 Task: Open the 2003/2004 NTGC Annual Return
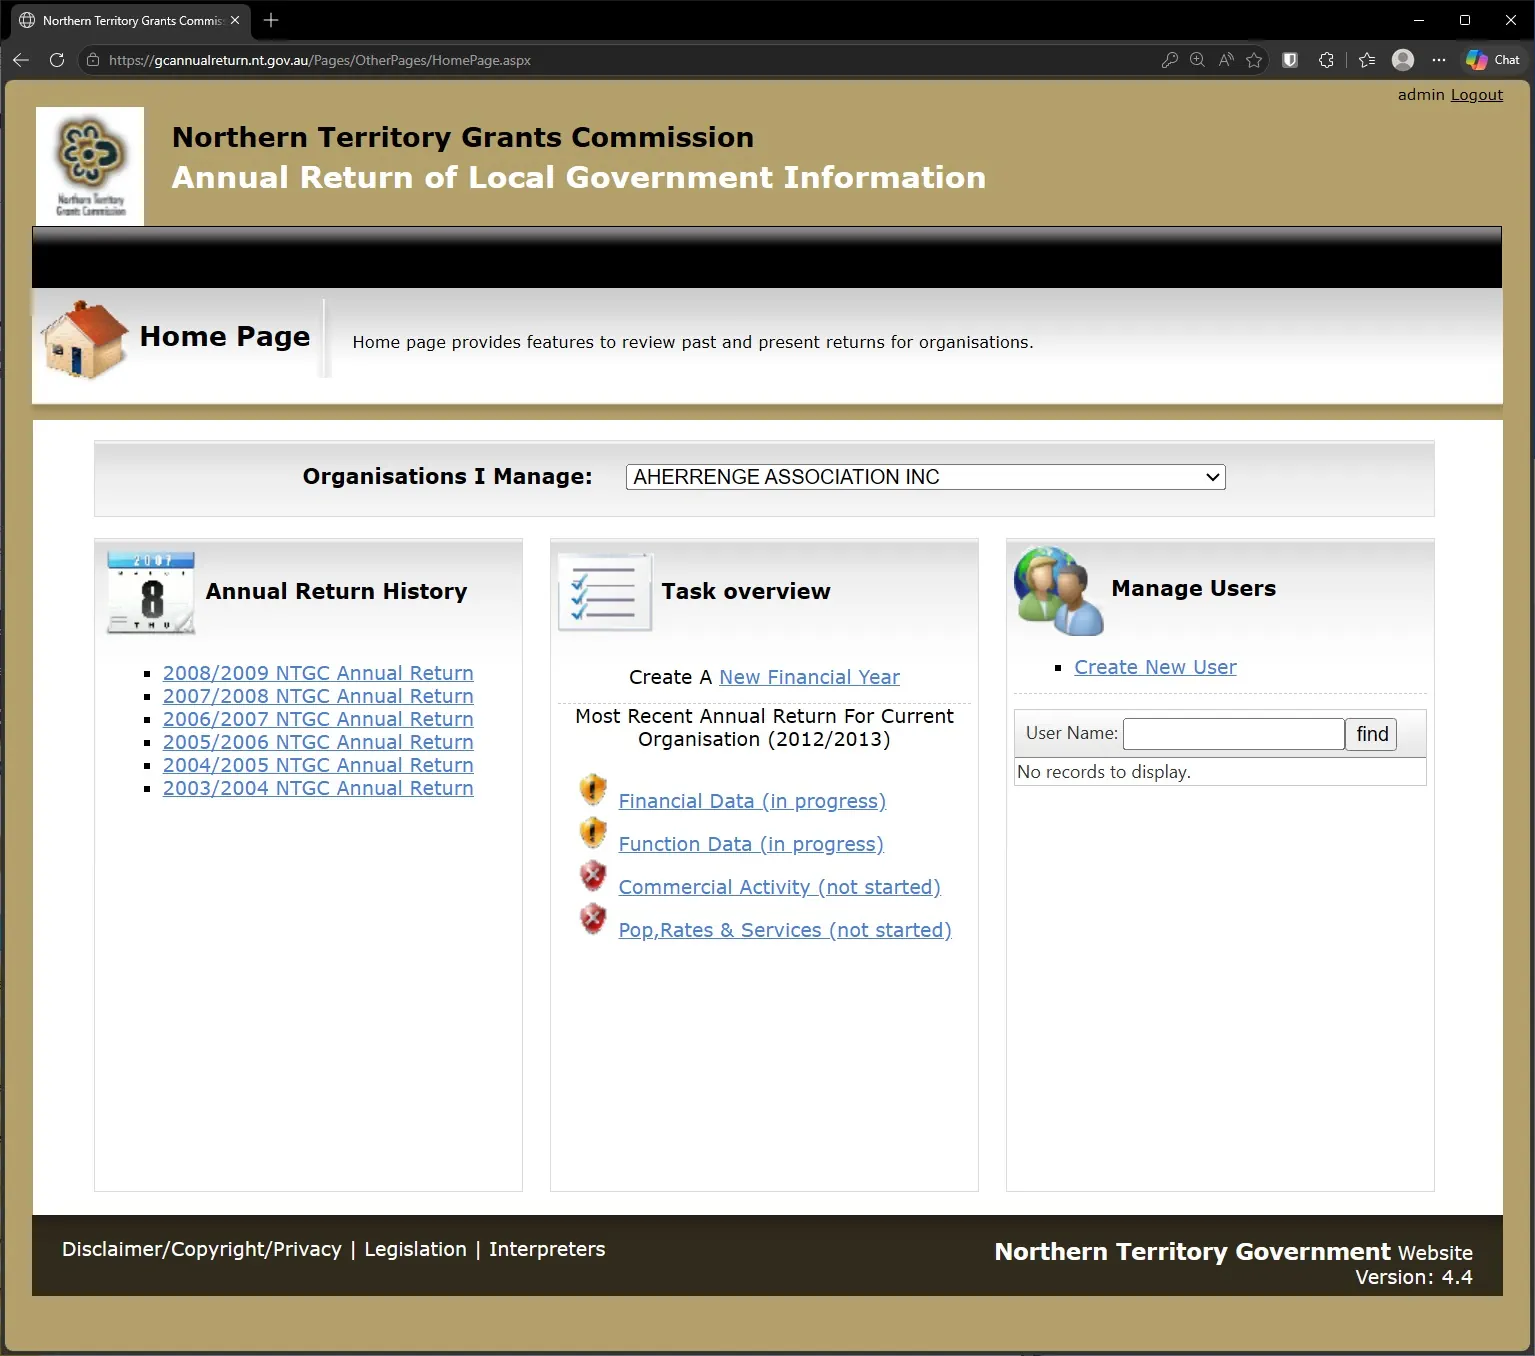pos(318,788)
